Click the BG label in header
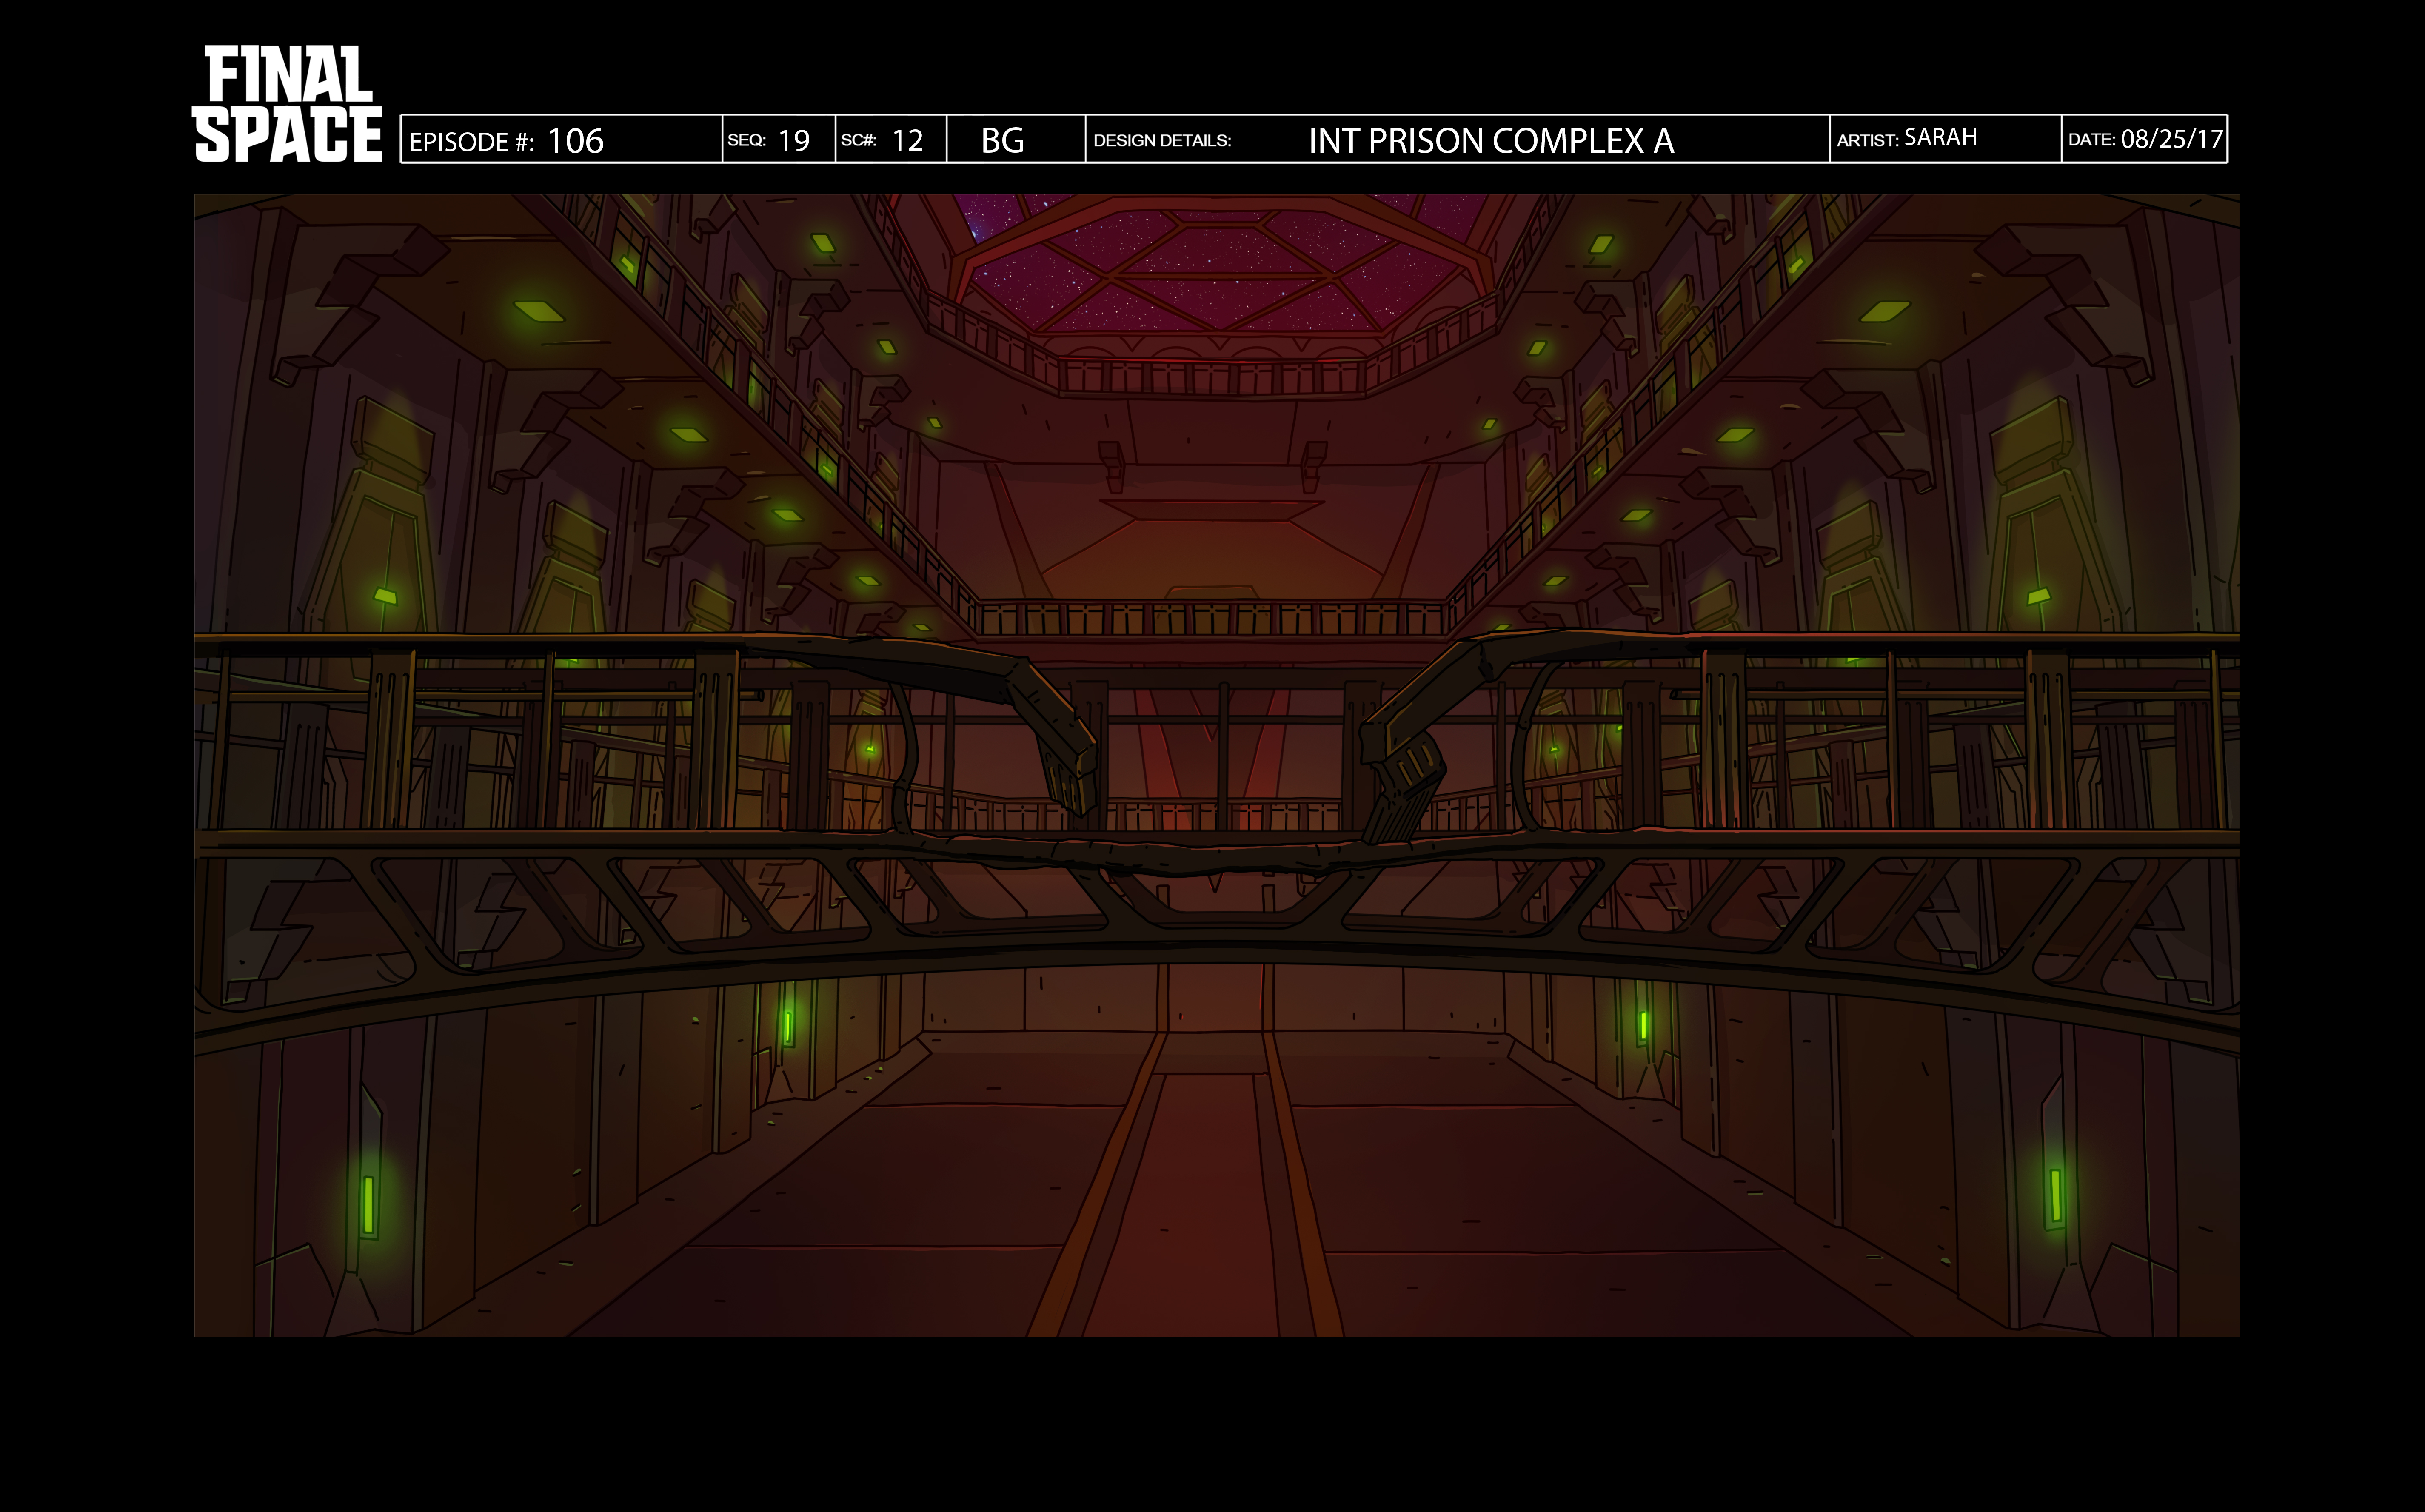 pyautogui.click(x=1003, y=140)
